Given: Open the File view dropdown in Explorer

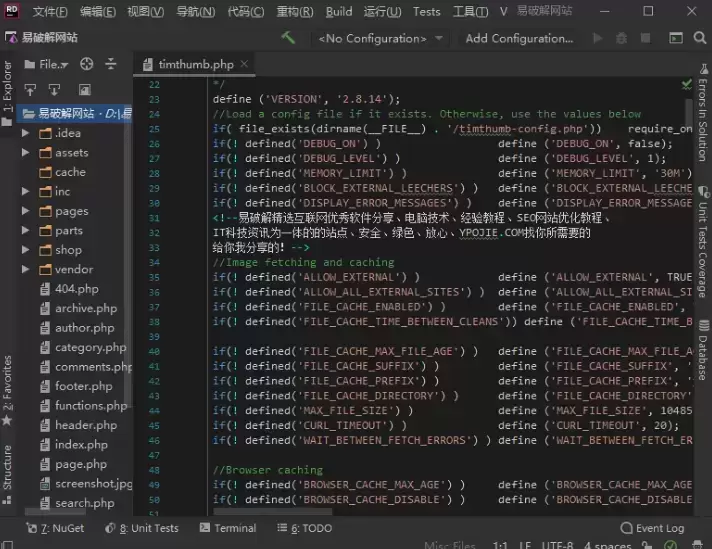Looking at the screenshot, I should coord(46,64).
